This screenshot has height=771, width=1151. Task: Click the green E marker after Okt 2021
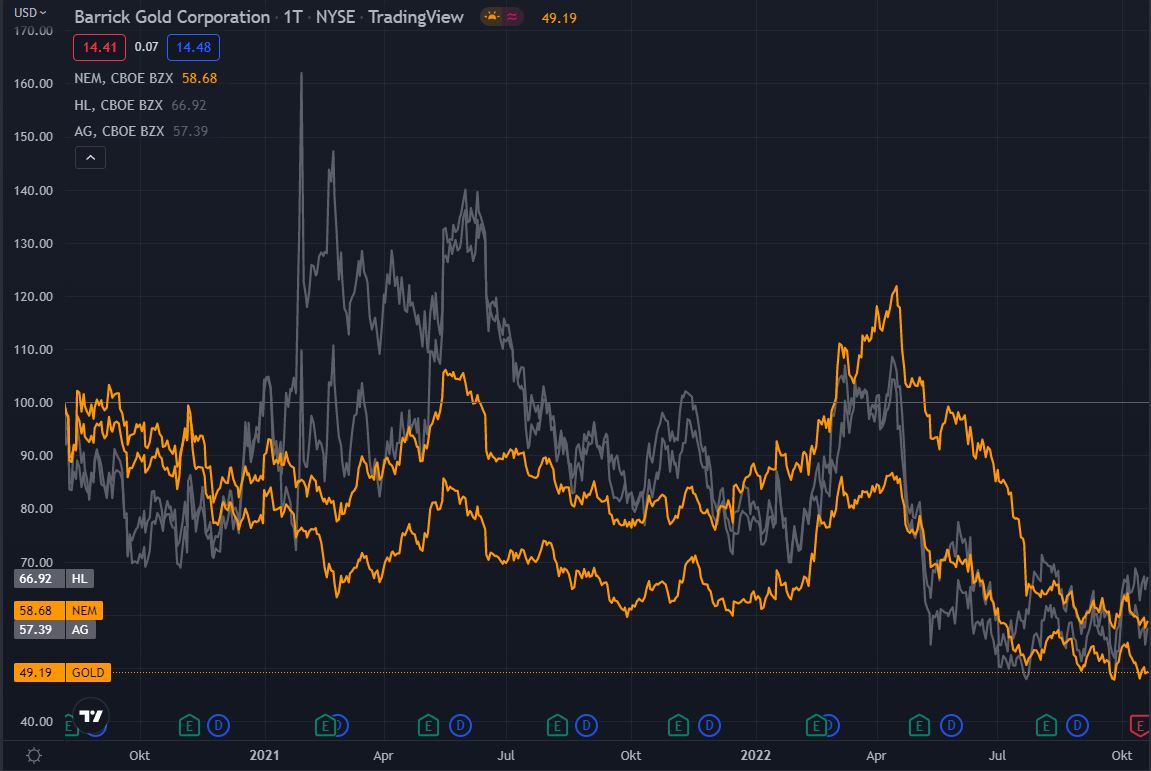click(x=678, y=724)
